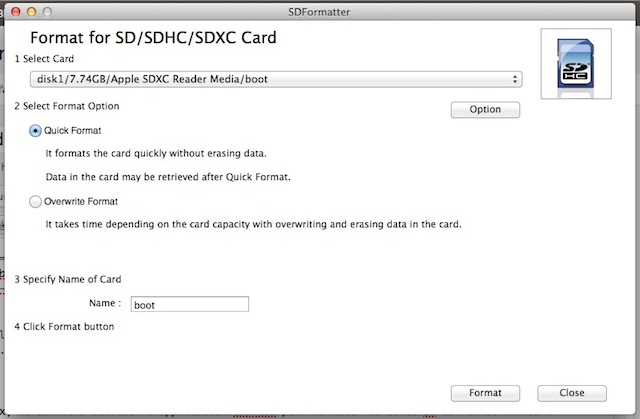Select the Overwrite Format radio button
This screenshot has width=640, height=419.
click(x=36, y=202)
